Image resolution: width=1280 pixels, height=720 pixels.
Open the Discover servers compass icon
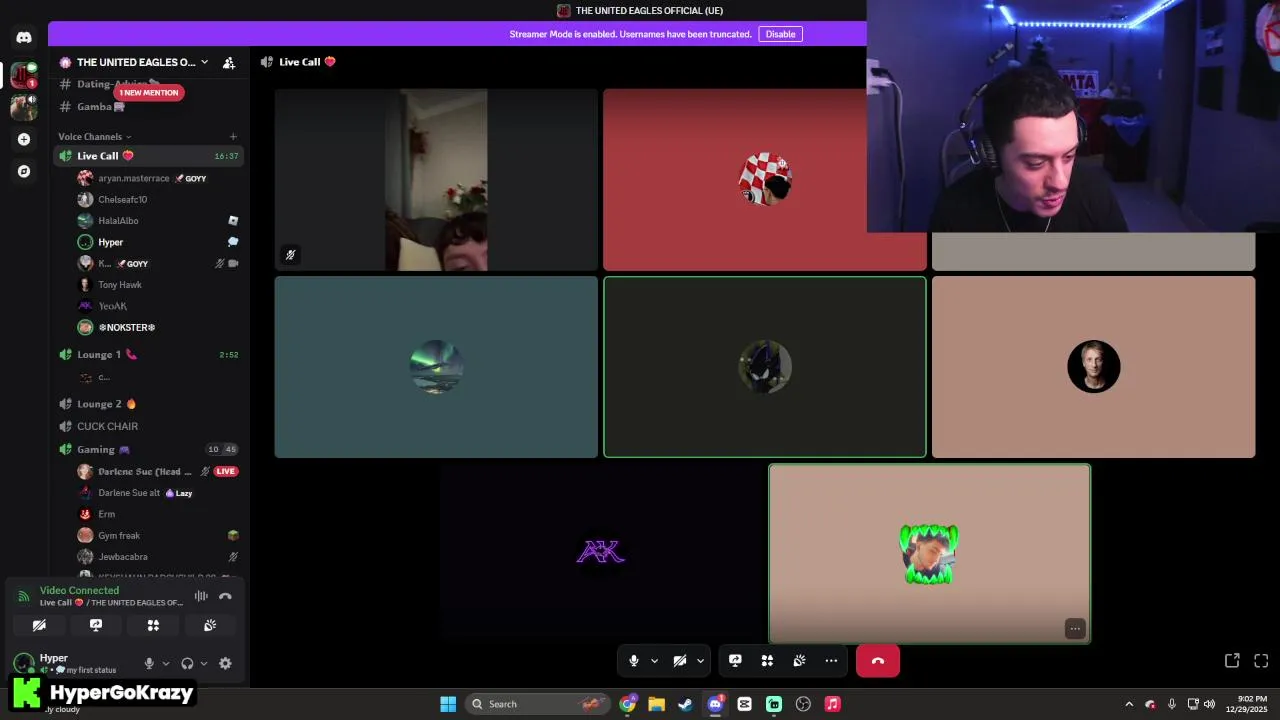[x=24, y=171]
